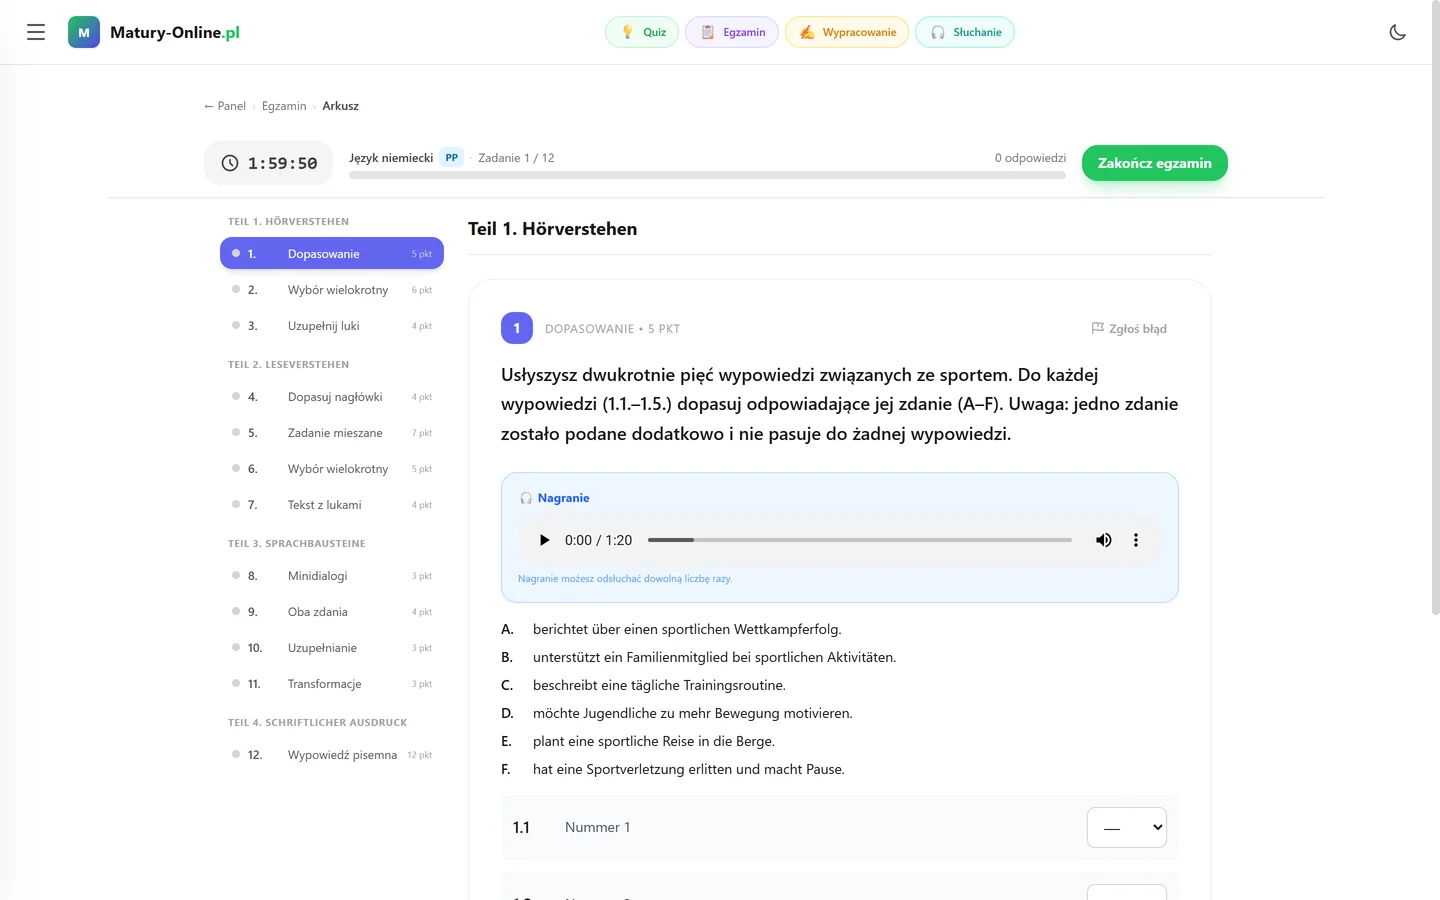Go back to Panel breadcrumb
This screenshot has height=900, width=1440.
point(225,106)
